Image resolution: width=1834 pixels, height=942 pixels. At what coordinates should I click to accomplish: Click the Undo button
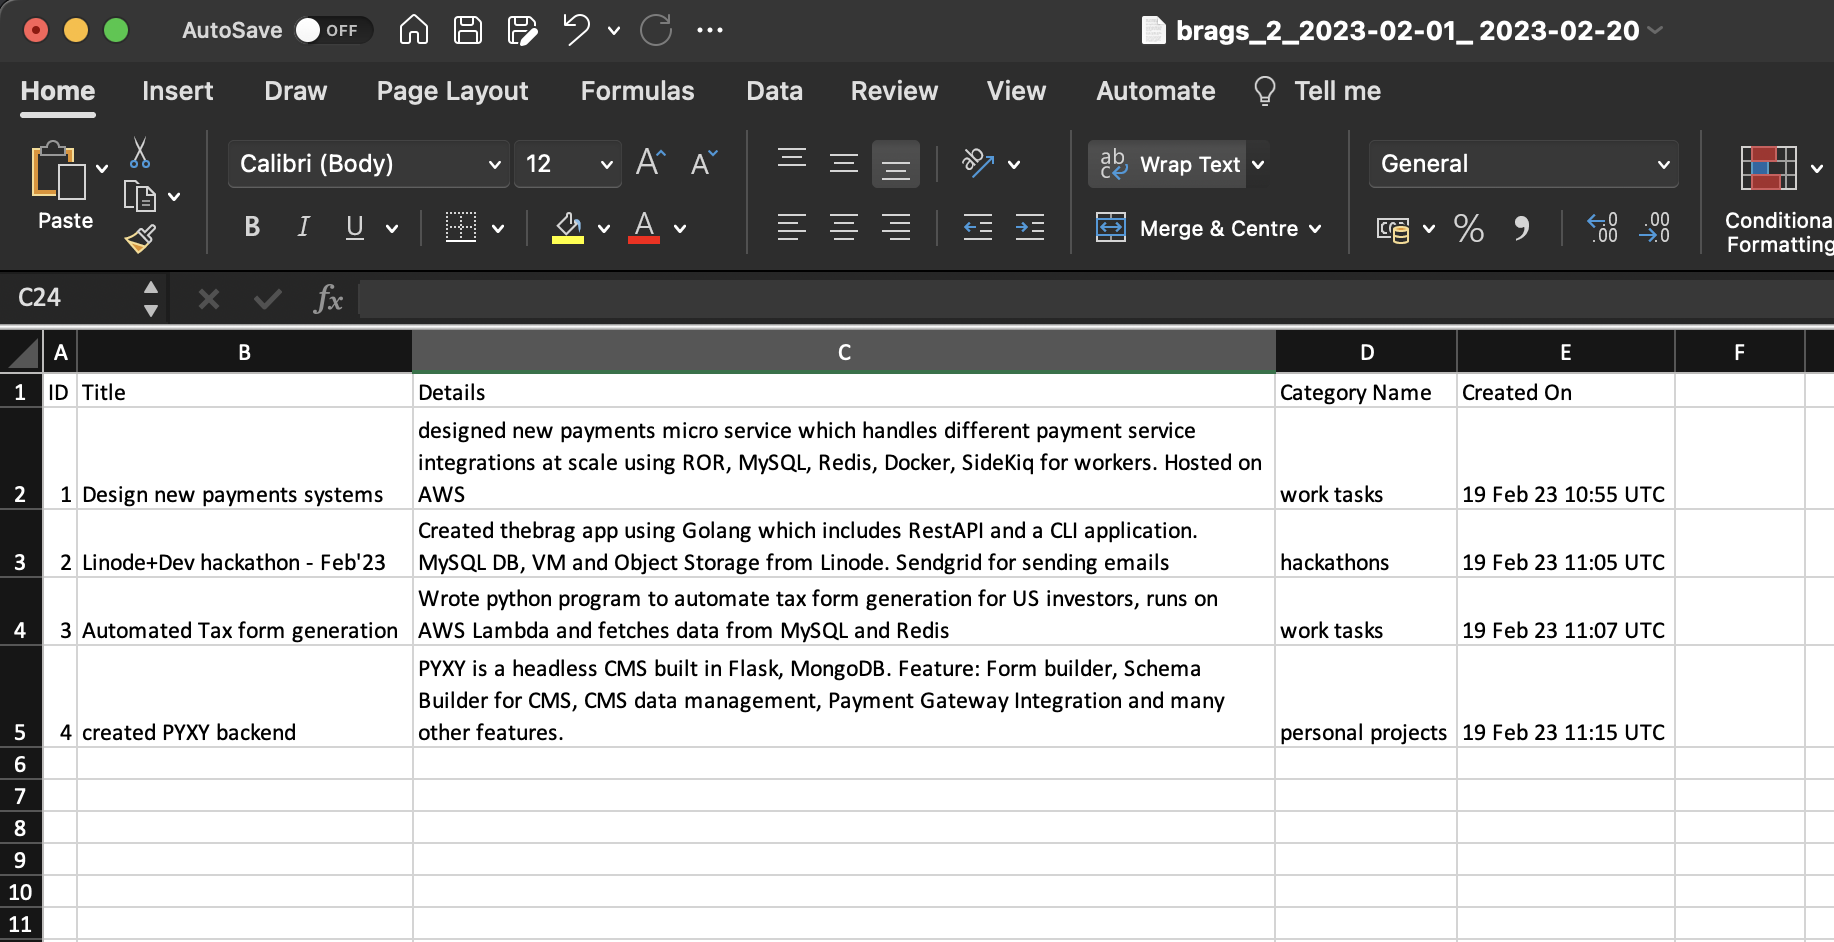click(572, 30)
